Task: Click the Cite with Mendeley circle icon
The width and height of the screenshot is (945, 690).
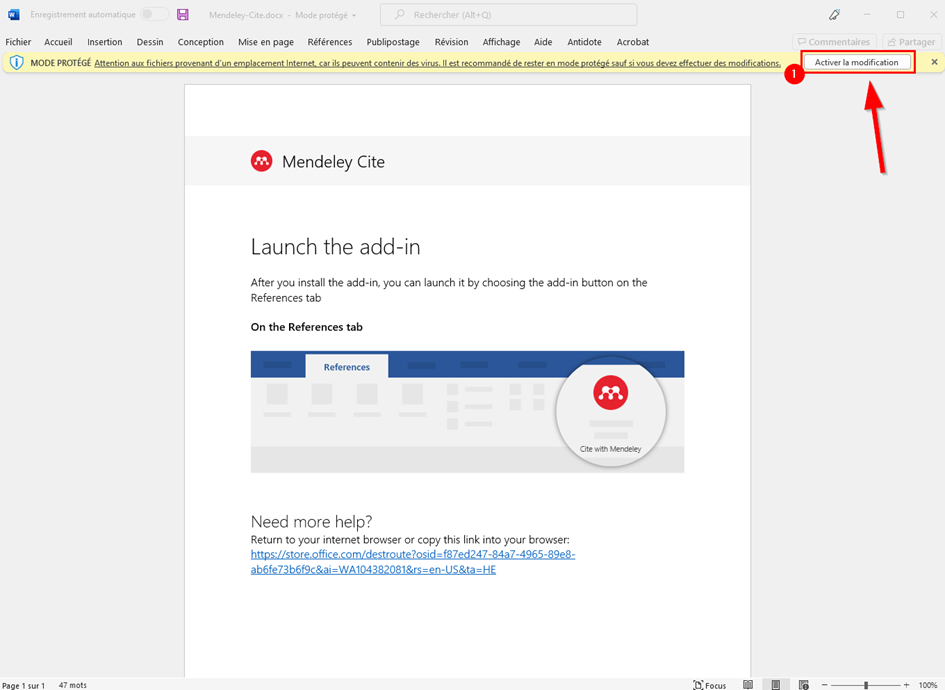Action: pyautogui.click(x=611, y=412)
